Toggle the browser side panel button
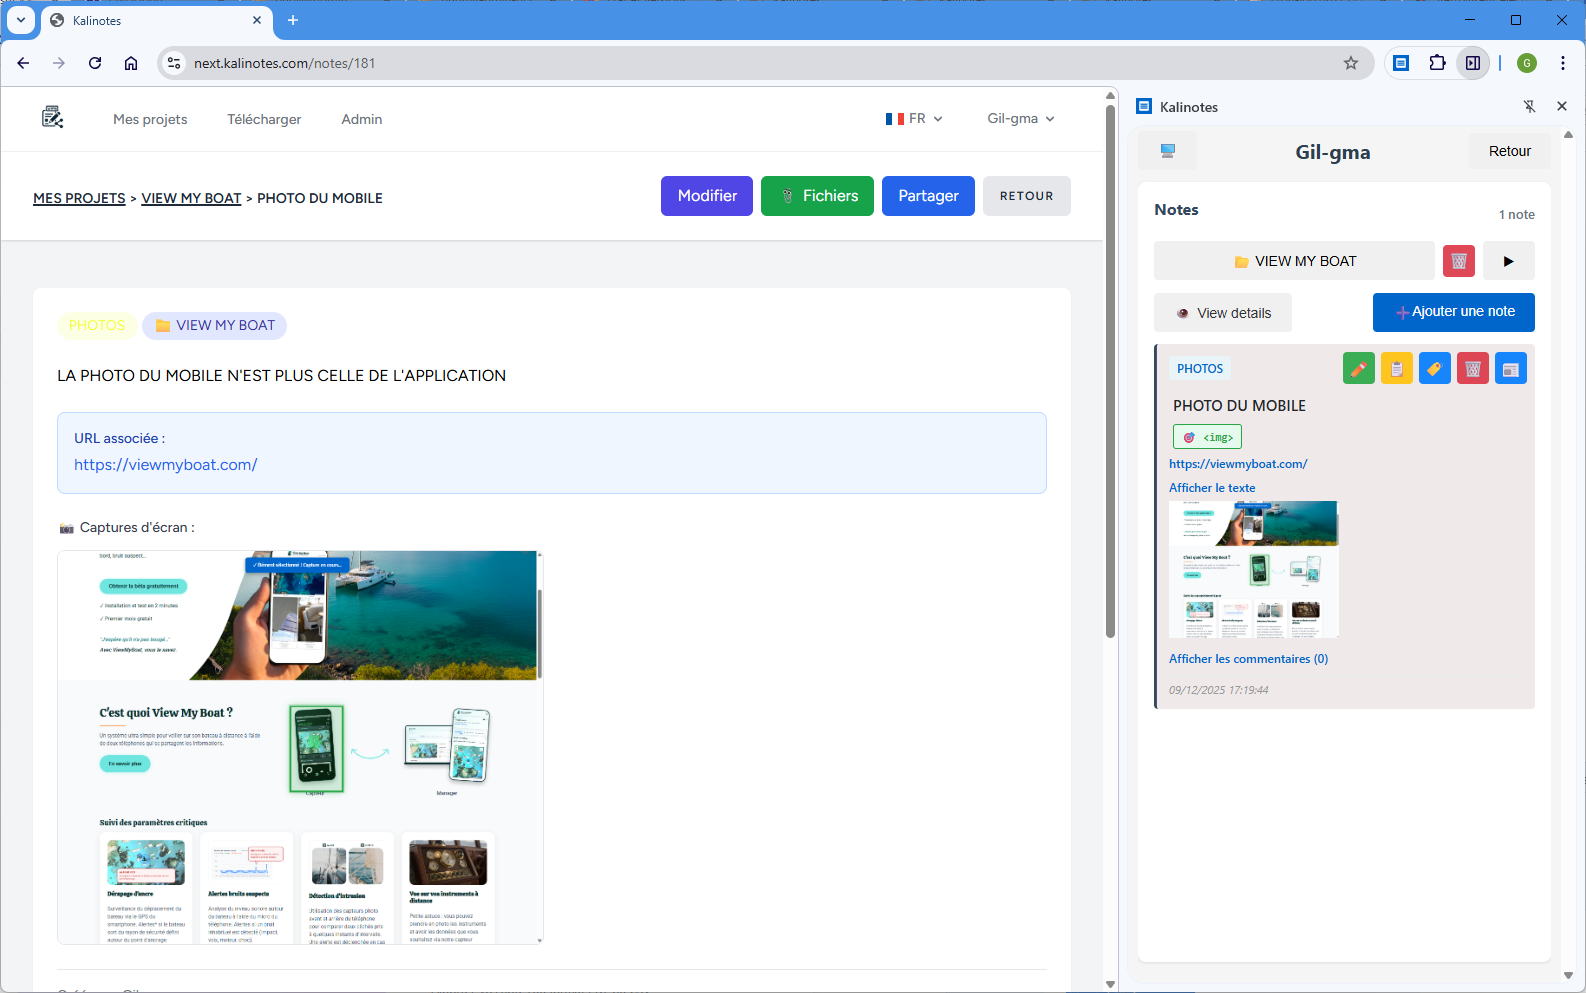 tap(1473, 63)
